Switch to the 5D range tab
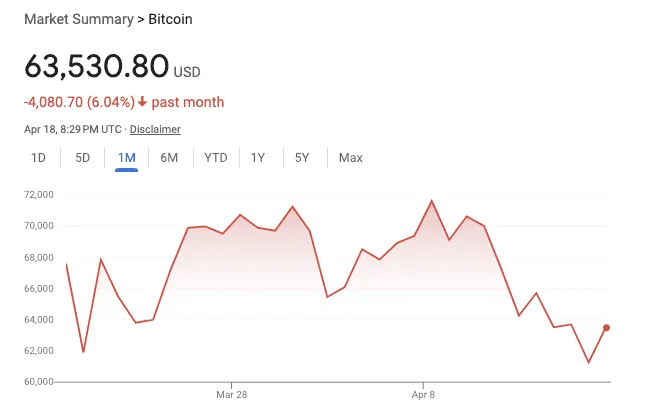The image size is (651, 409). pos(82,158)
